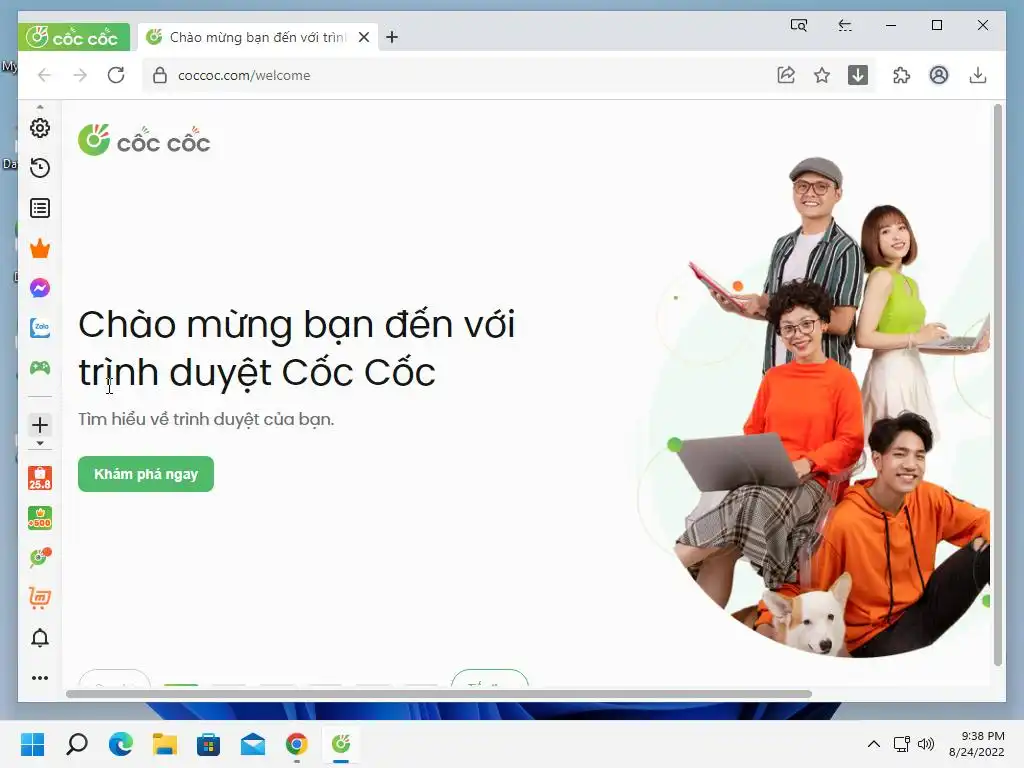Open sidebar settings gear

(x=40, y=128)
